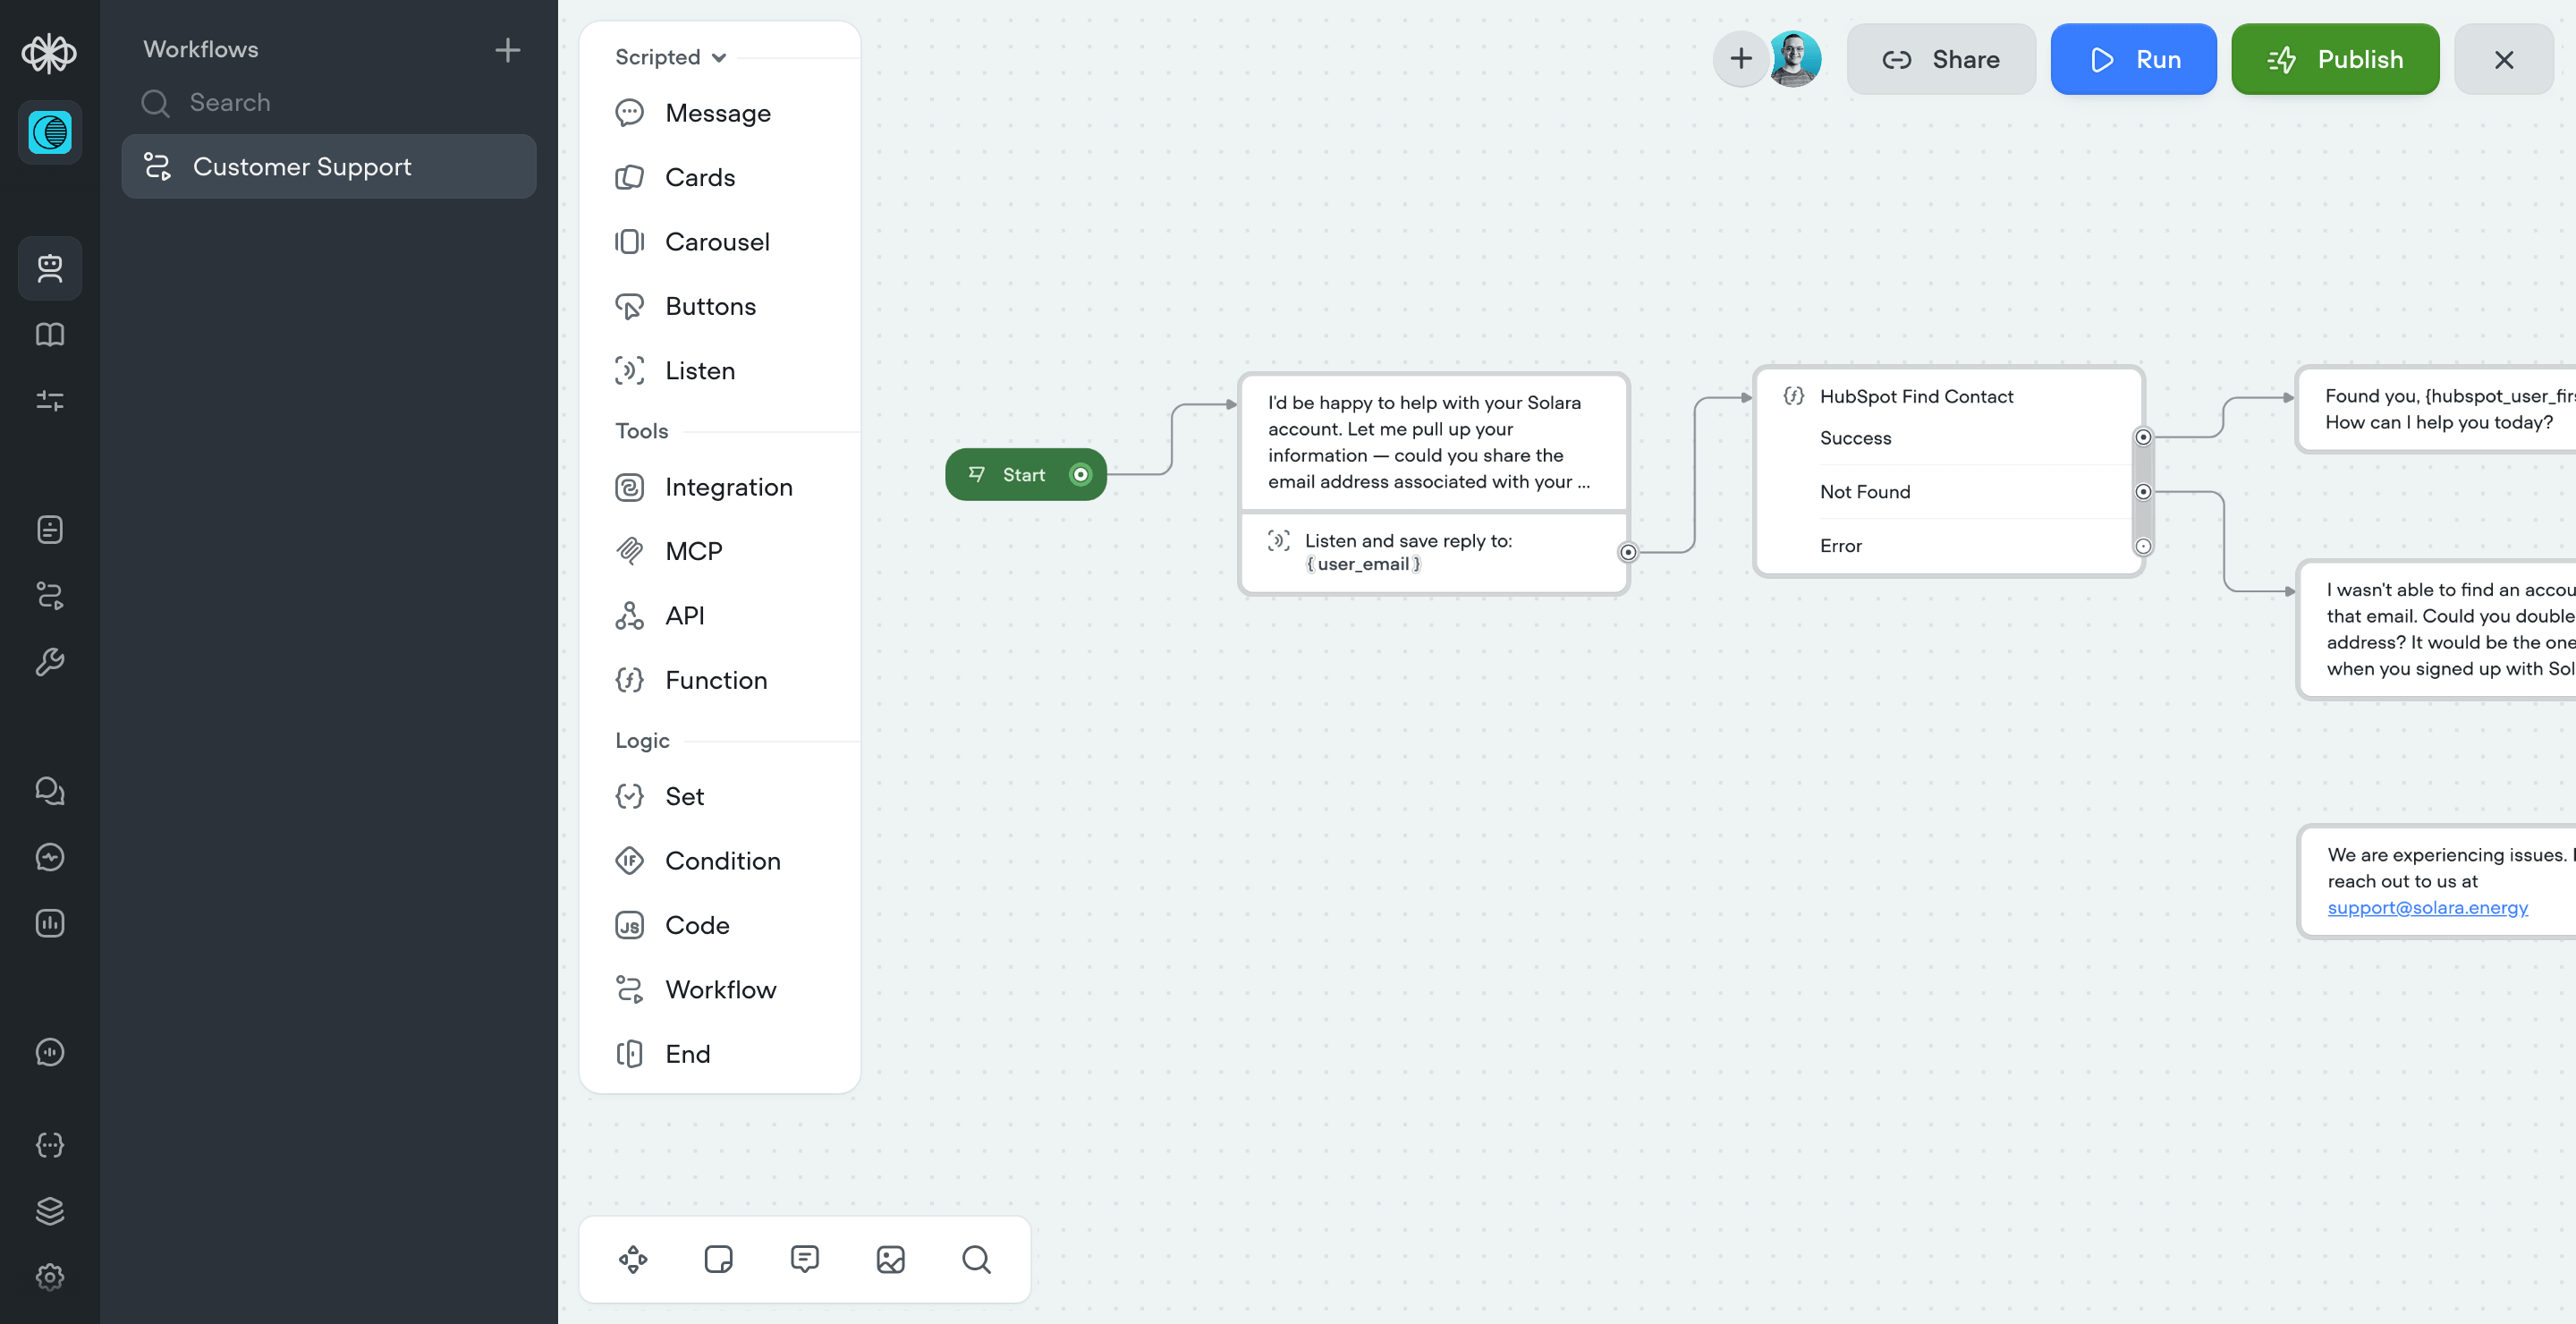Click the sticky note tool in bottom toolbar

[x=718, y=1259]
